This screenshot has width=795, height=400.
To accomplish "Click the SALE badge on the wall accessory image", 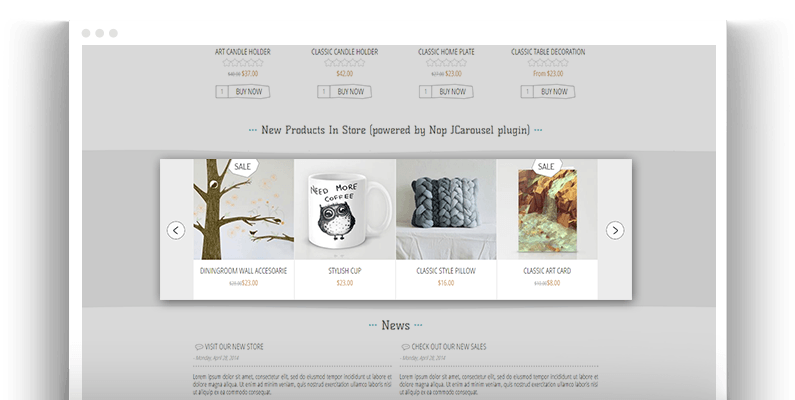I will (x=242, y=167).
